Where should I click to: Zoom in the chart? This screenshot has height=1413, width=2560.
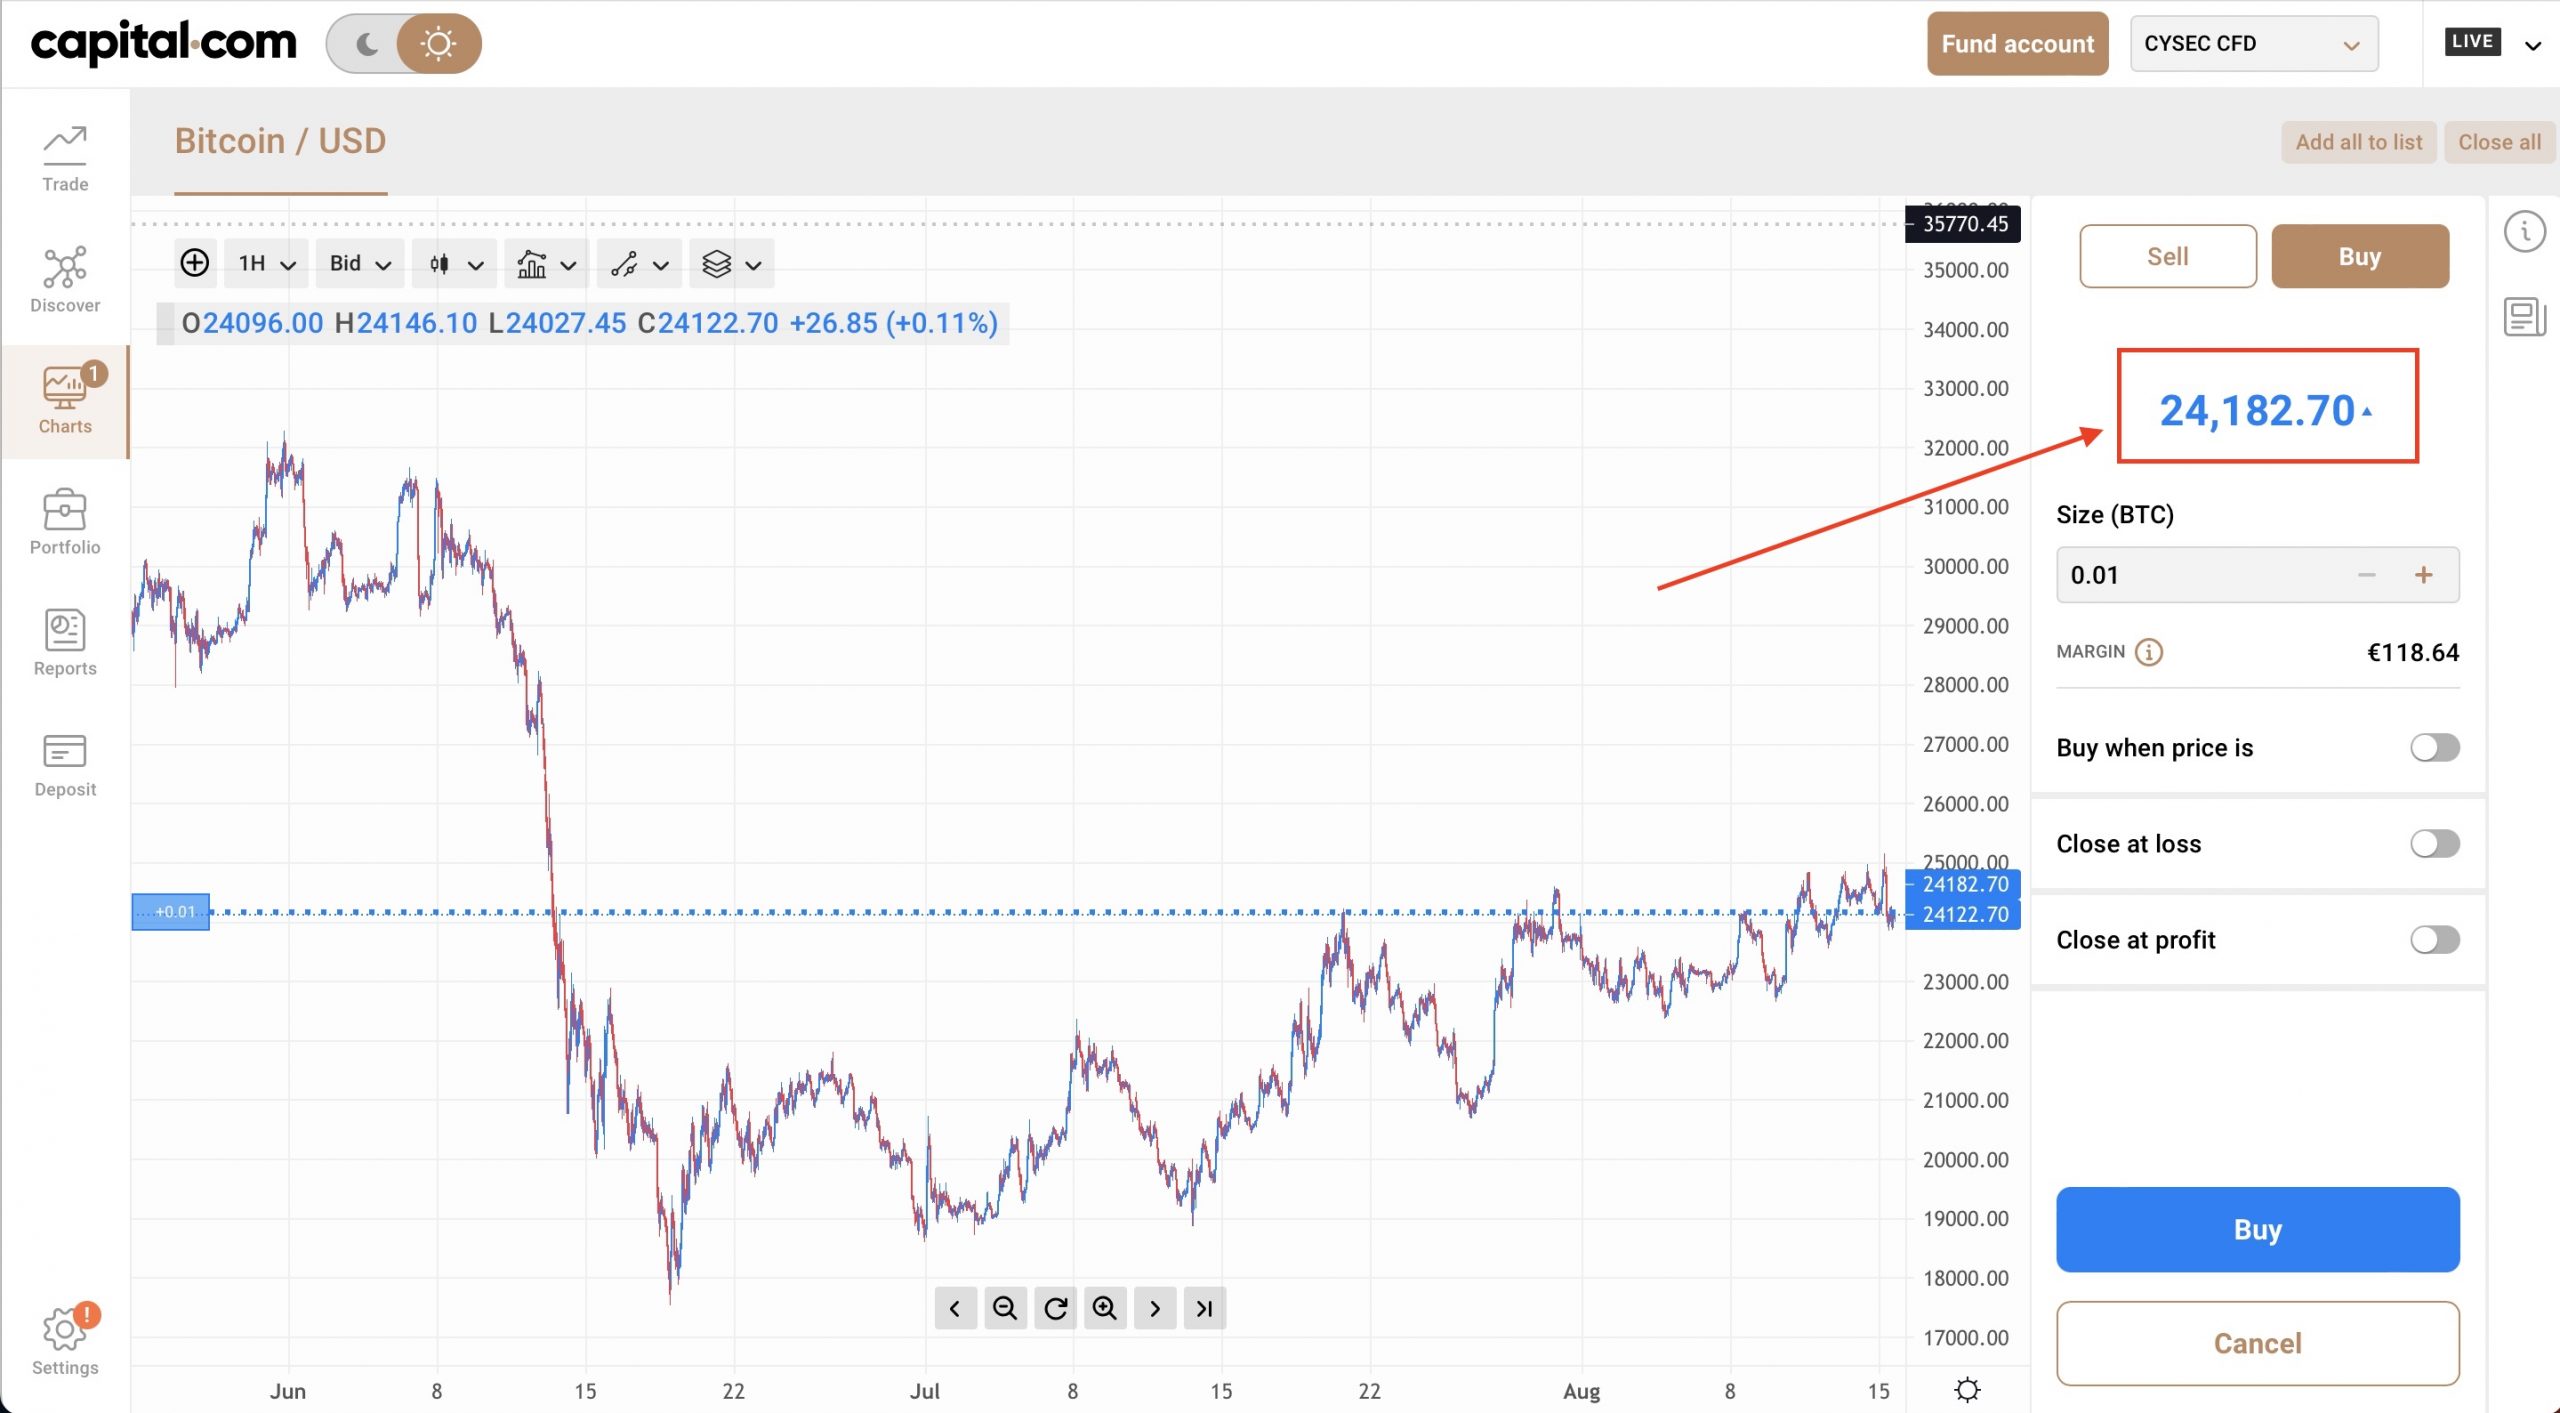coord(1105,1308)
